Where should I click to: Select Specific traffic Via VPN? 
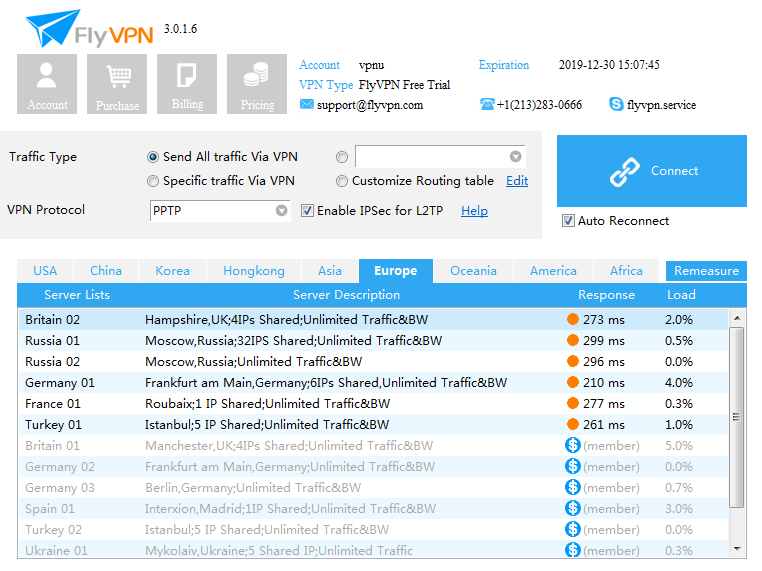153,181
